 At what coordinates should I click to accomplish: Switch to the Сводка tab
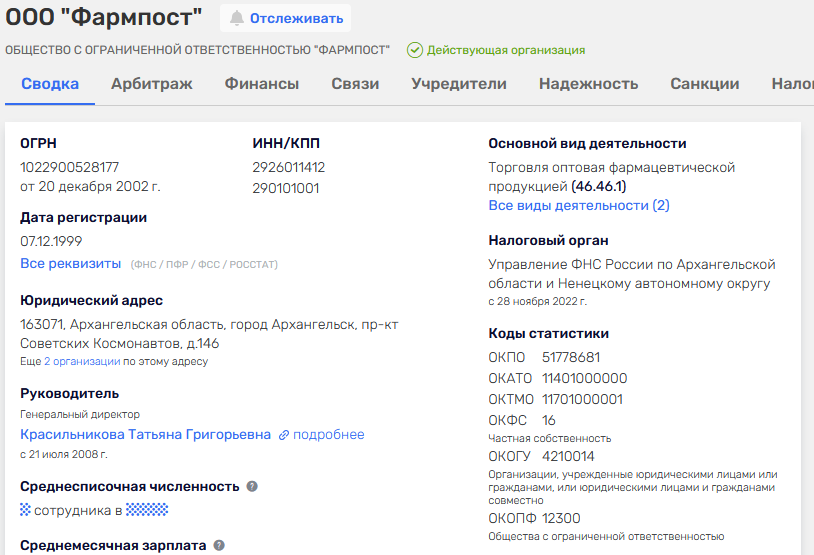pos(50,84)
